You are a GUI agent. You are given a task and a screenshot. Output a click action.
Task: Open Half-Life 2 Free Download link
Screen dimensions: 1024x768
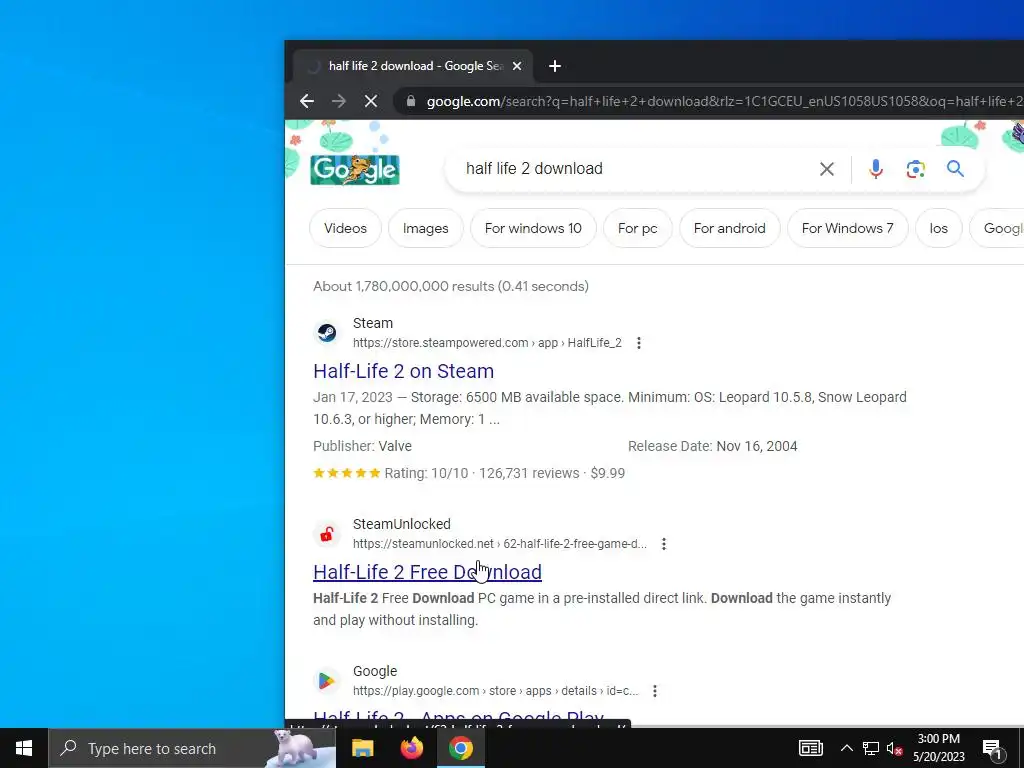(x=427, y=572)
